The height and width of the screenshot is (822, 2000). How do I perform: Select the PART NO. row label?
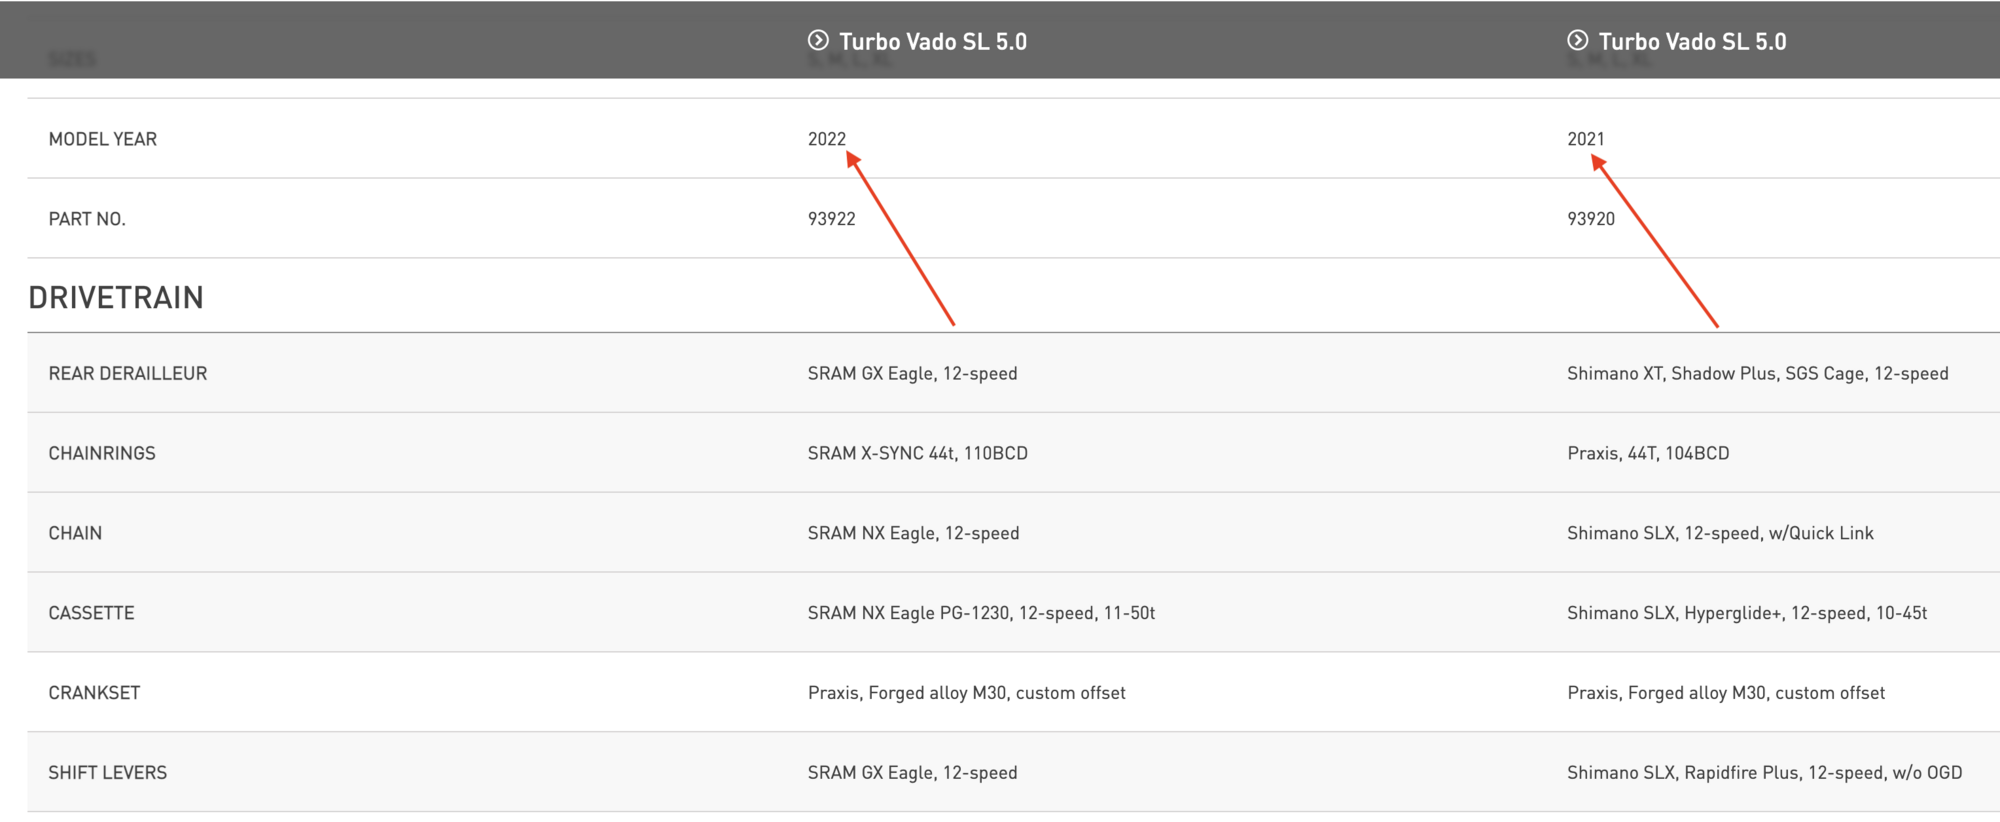click(x=87, y=219)
